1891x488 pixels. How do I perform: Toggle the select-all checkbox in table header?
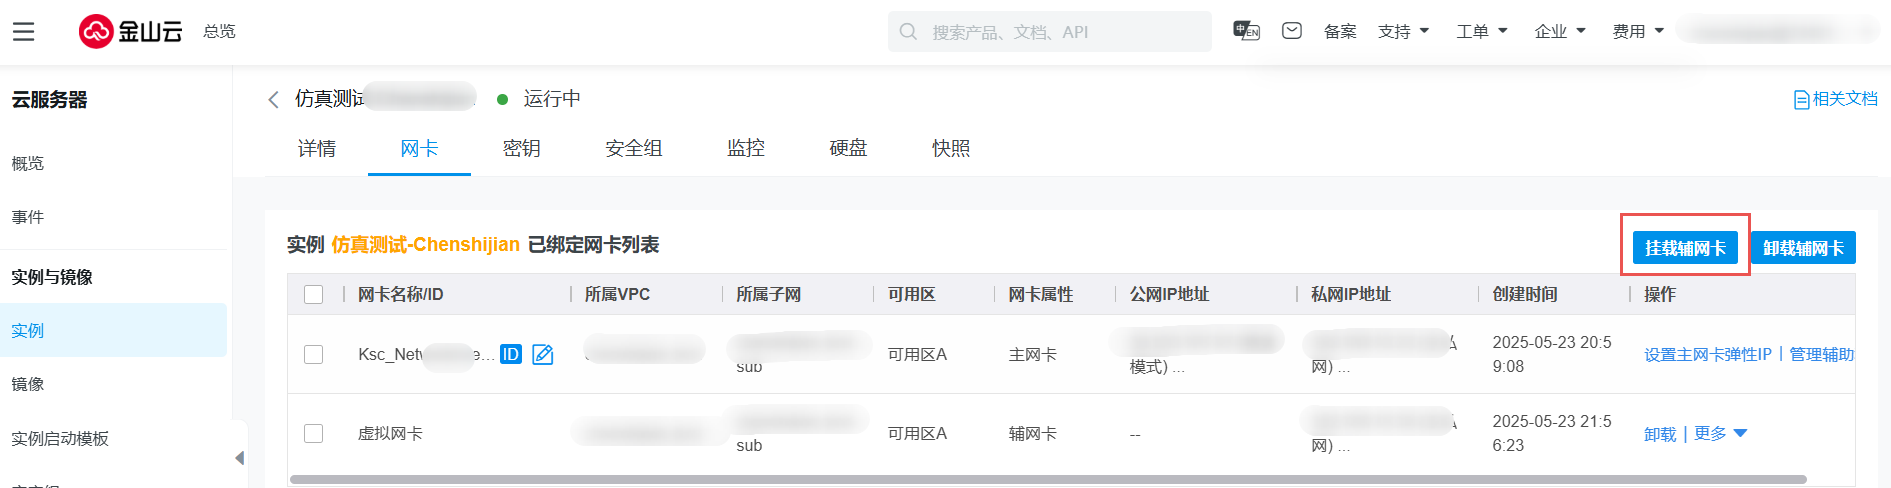click(314, 294)
